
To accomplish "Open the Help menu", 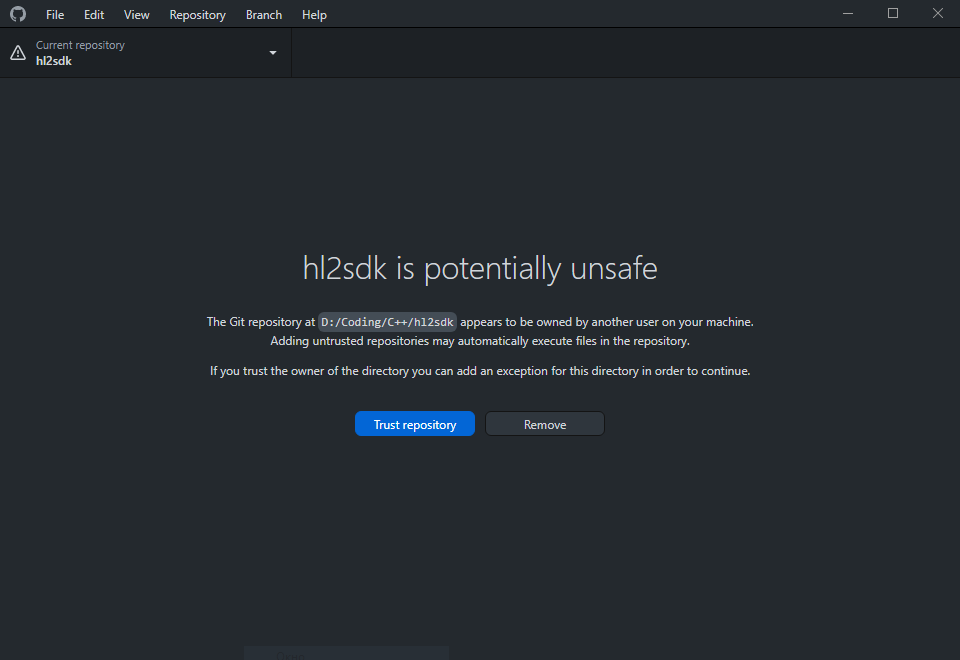I will pyautogui.click(x=314, y=14).
